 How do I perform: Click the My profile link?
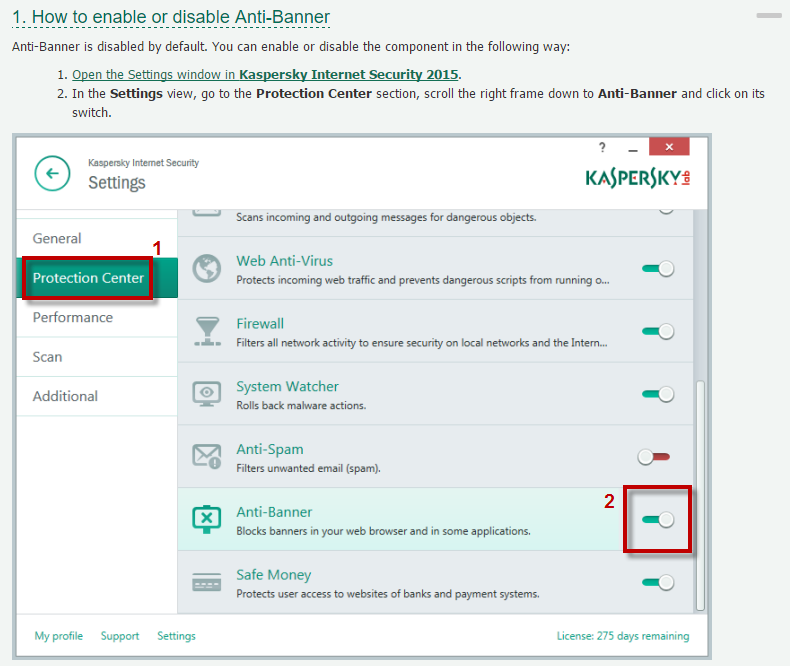click(58, 636)
